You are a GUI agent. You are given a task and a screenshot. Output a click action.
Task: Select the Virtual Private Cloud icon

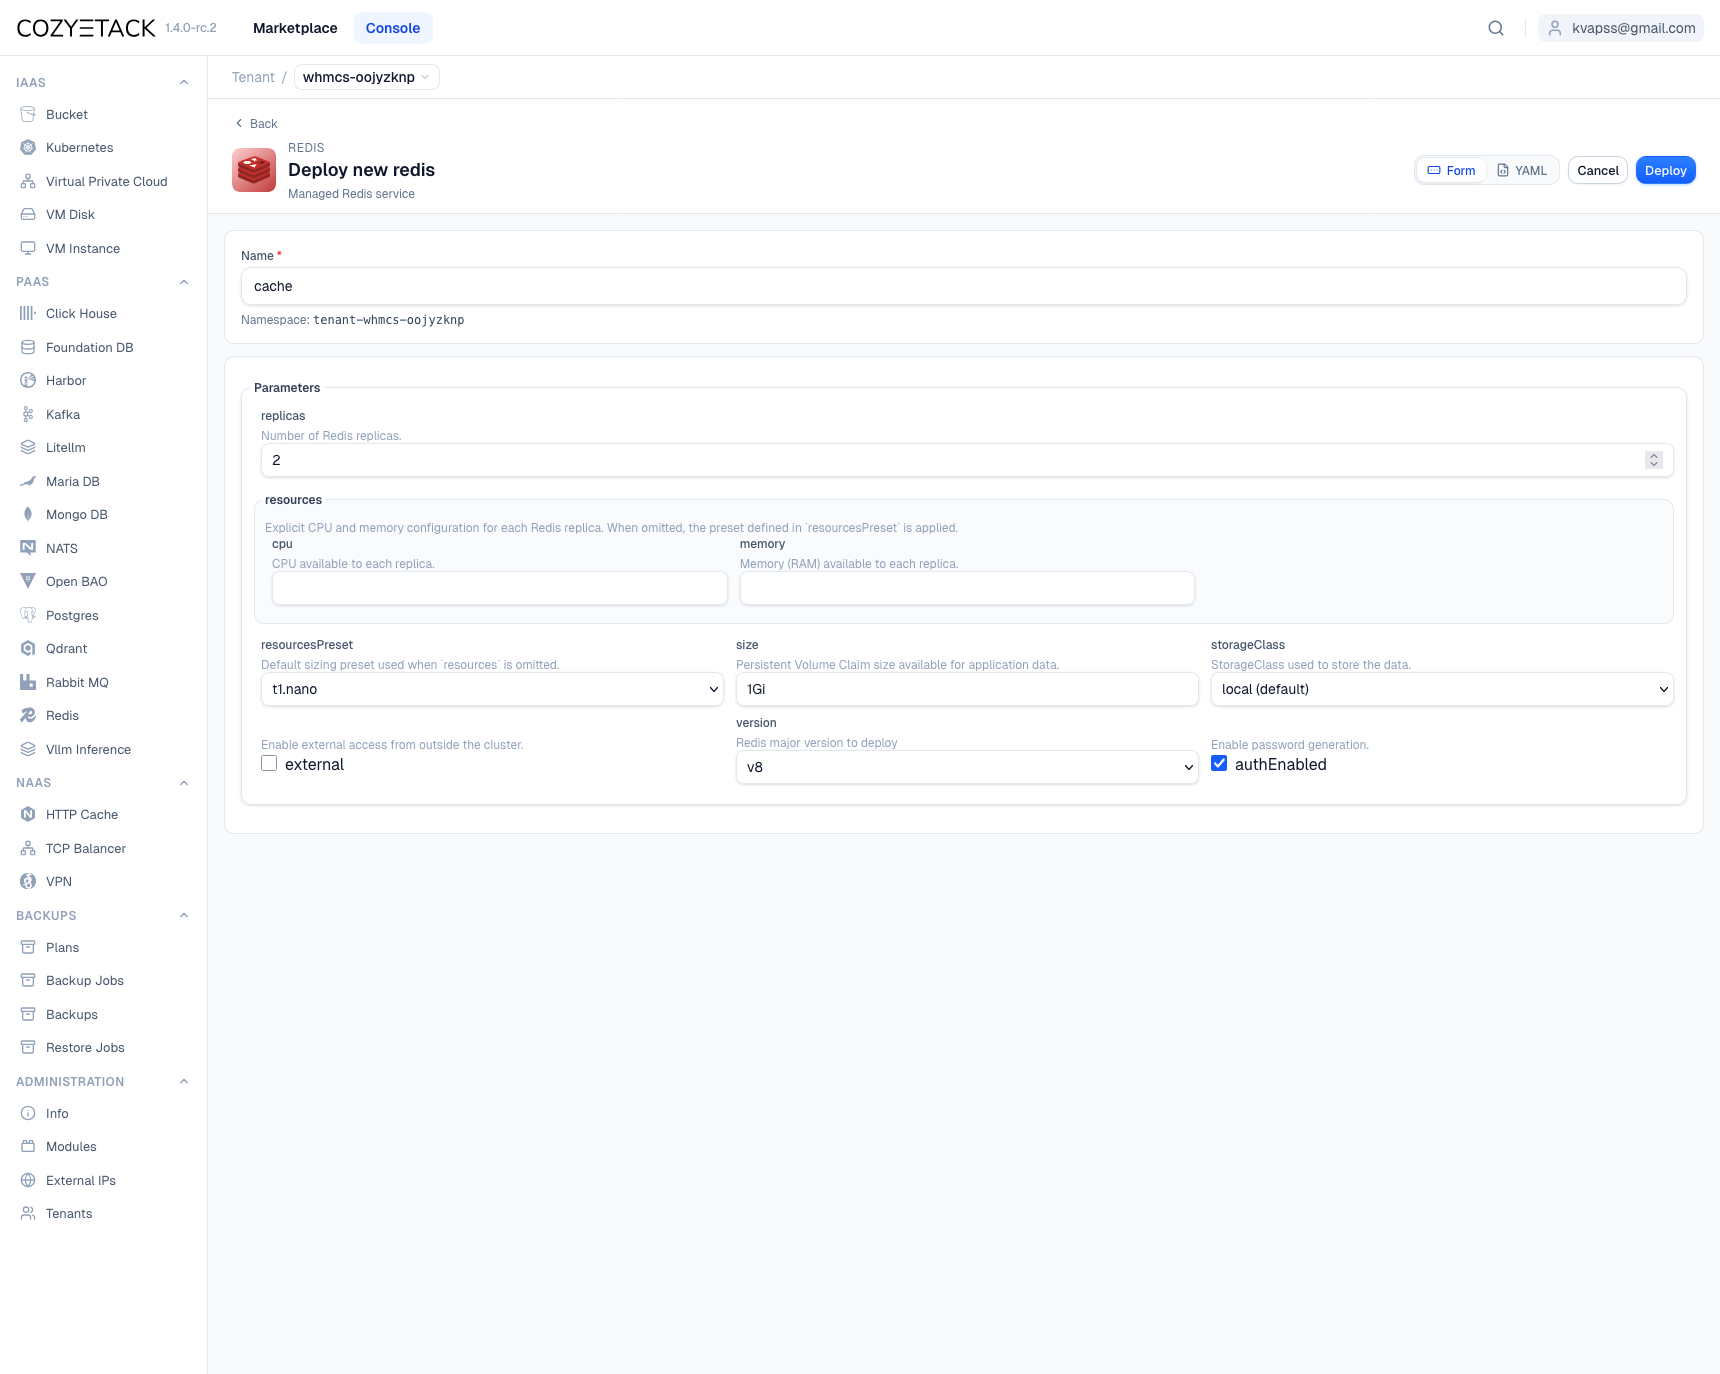pos(28,181)
